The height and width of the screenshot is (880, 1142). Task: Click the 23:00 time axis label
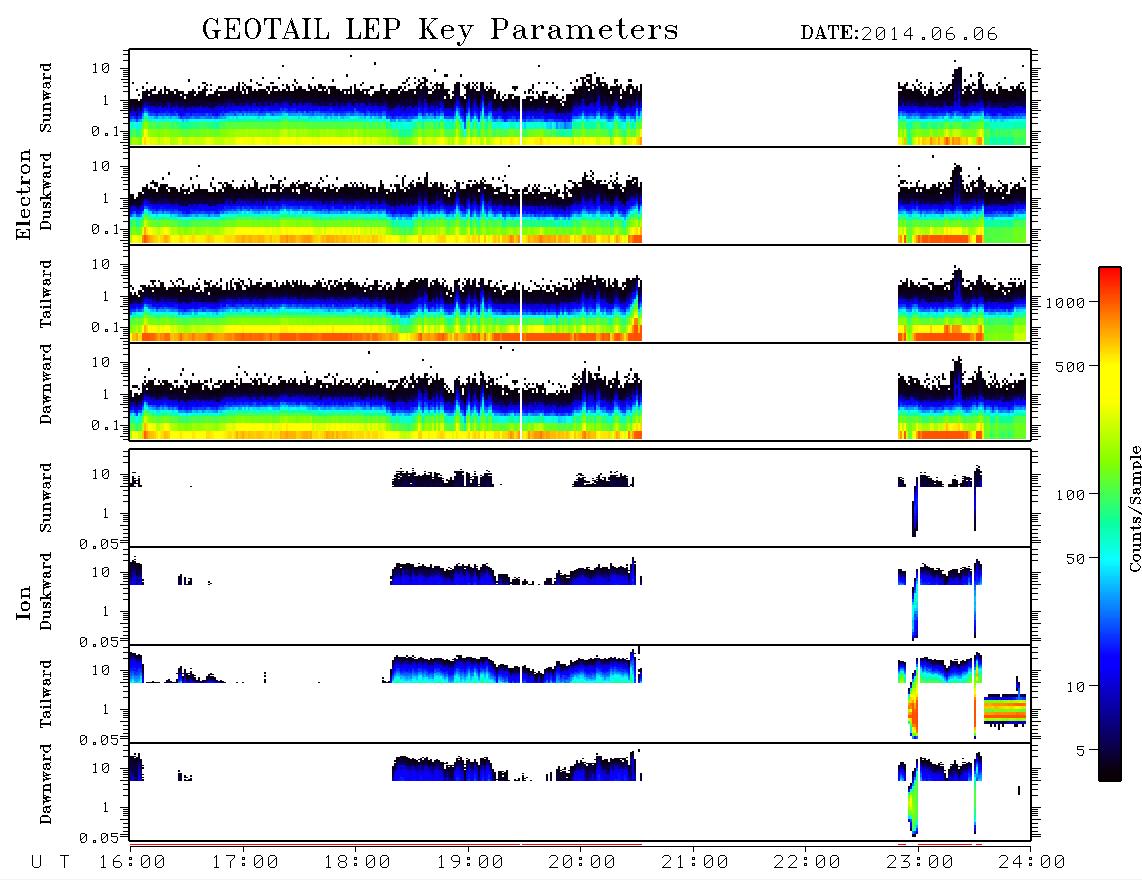pyautogui.click(x=919, y=862)
